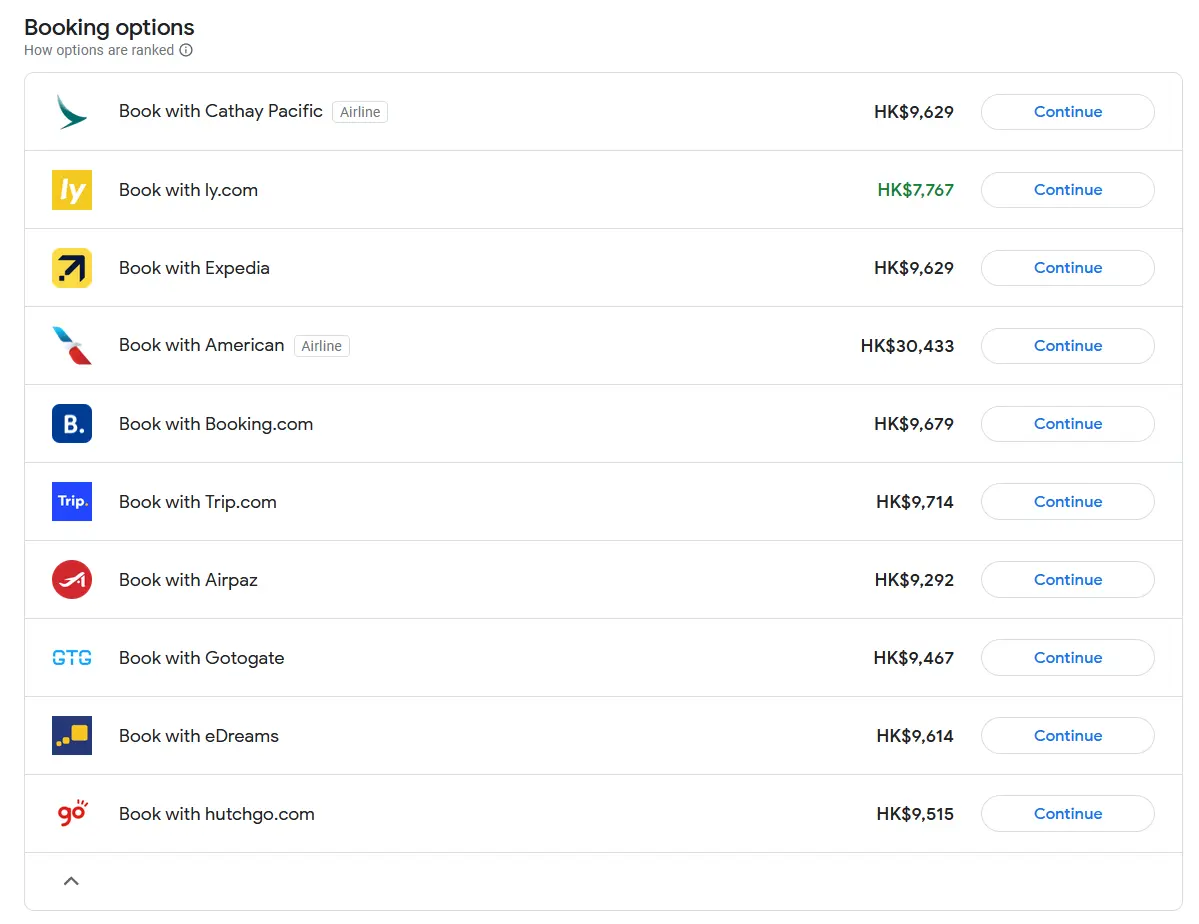The width and height of the screenshot is (1199, 924).
Task: Click the Airline badge next to Cathay Pacific
Action: (360, 112)
